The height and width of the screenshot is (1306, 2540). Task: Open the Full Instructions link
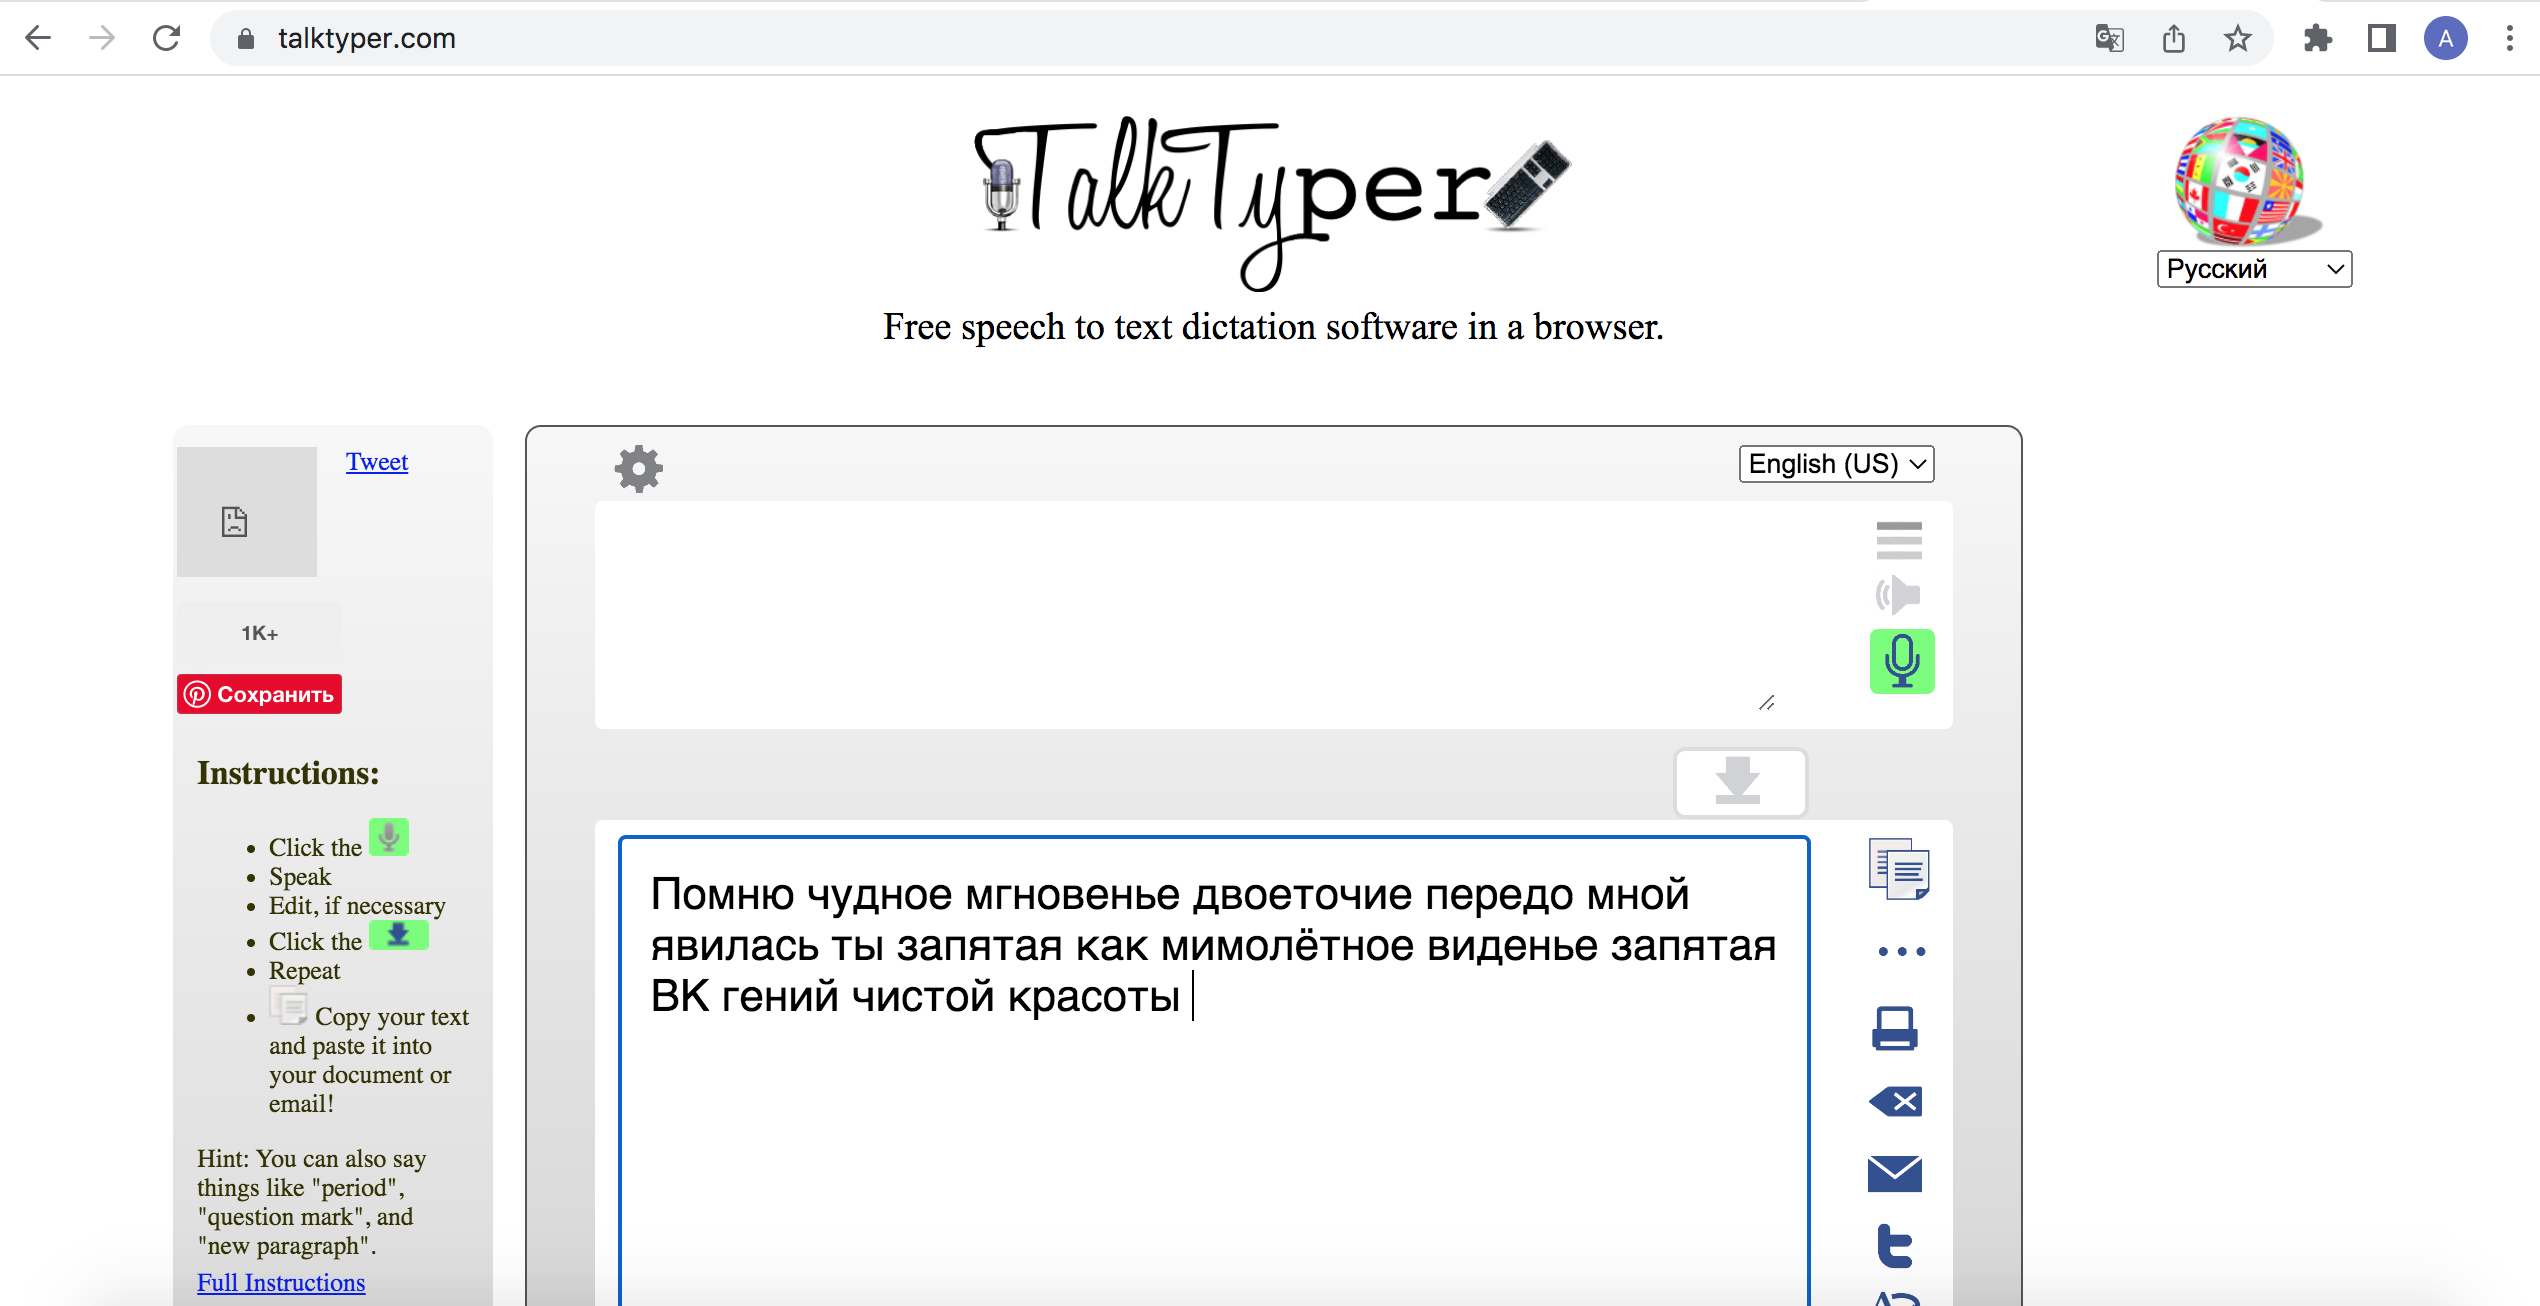point(281,1282)
